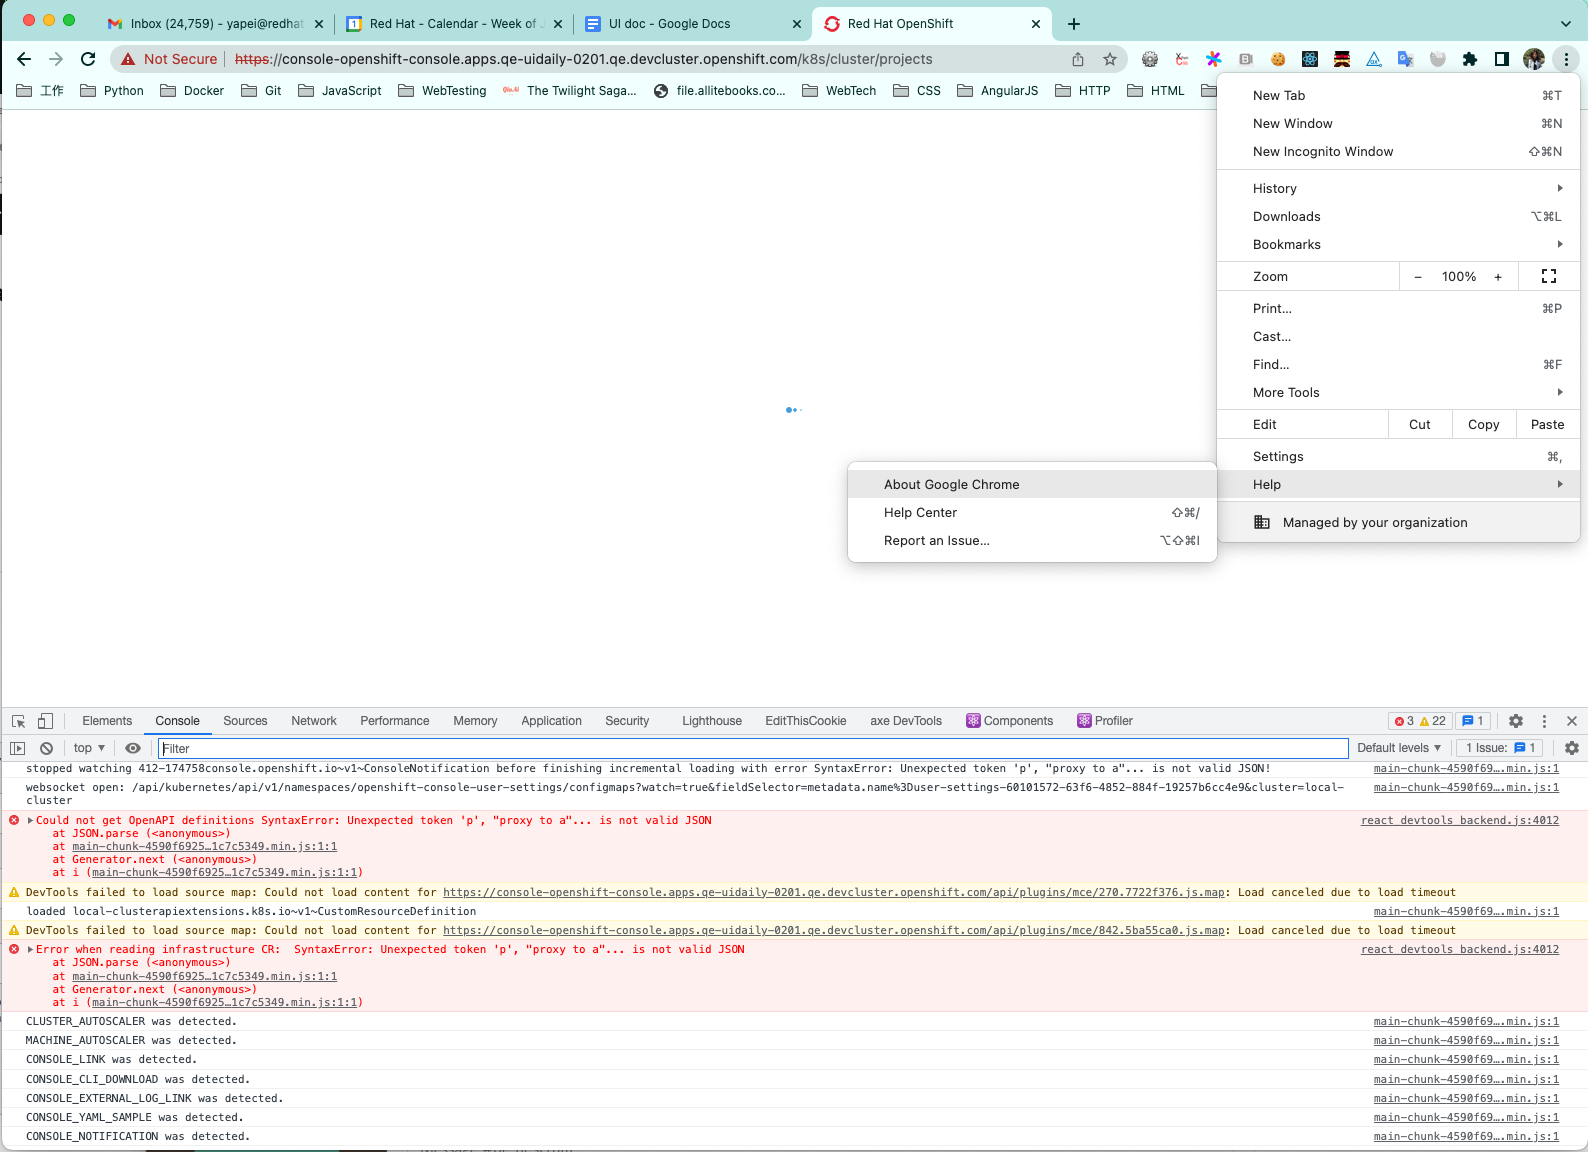Click Copy in the Edit row

[x=1484, y=424]
